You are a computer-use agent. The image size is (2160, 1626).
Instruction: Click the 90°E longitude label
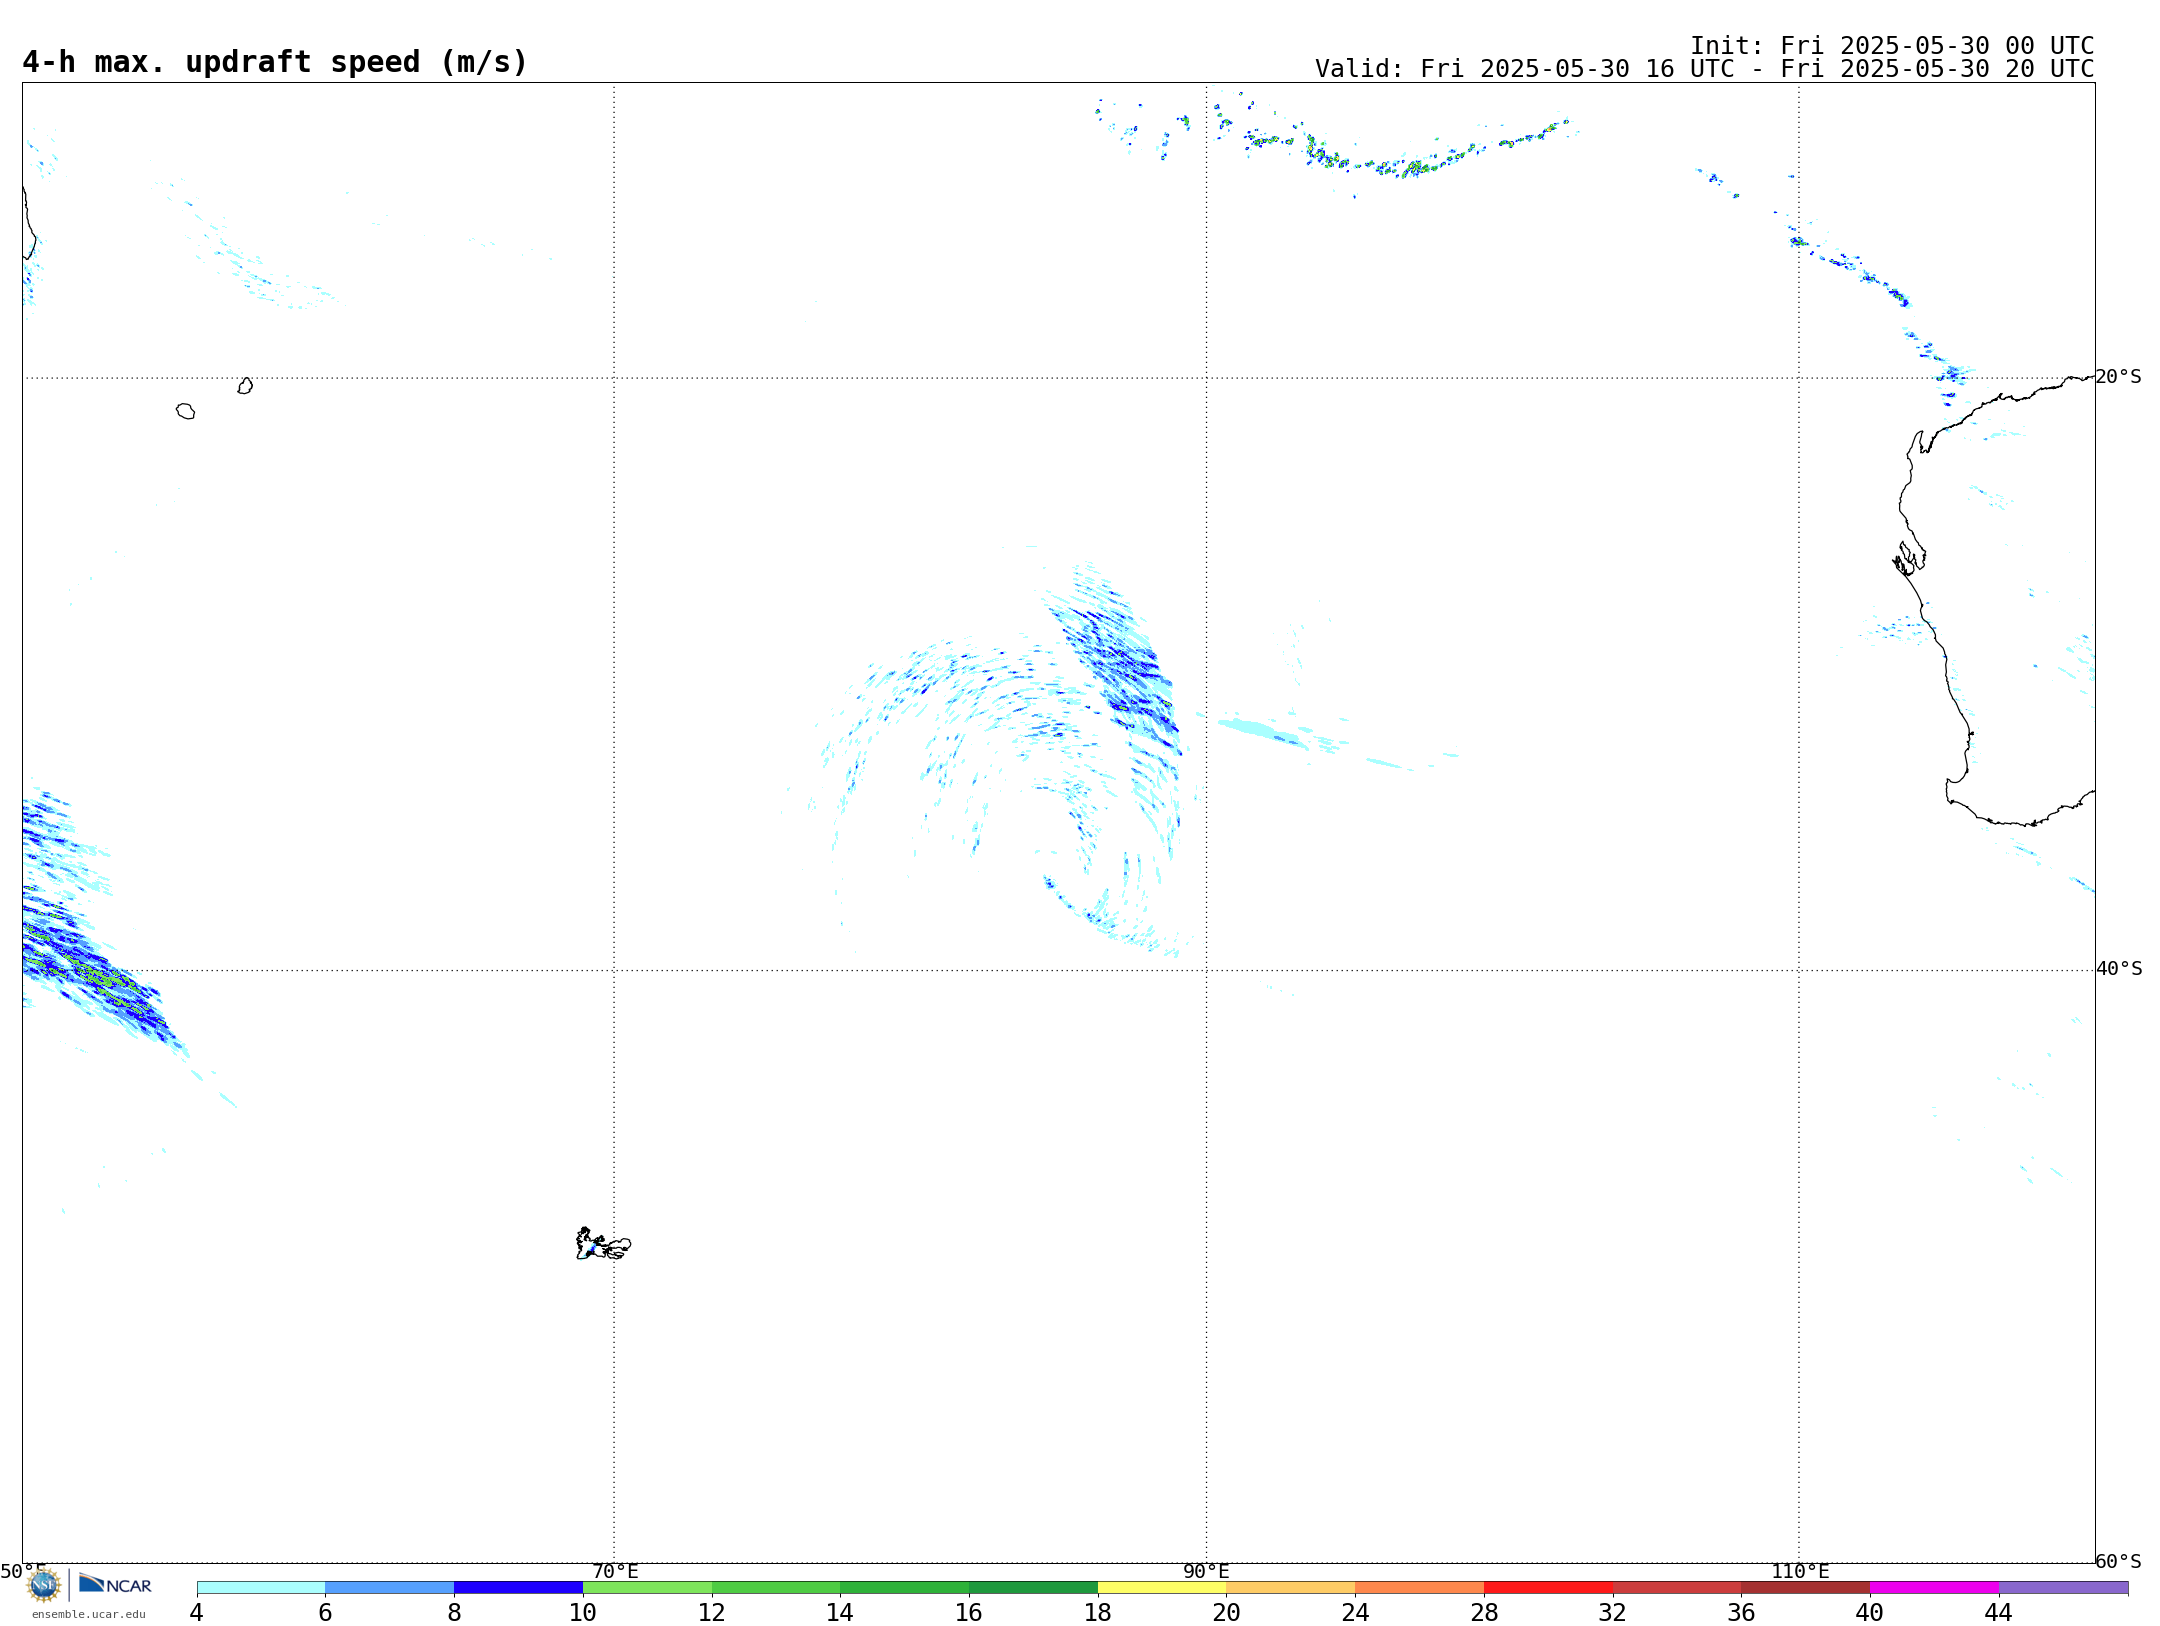[1206, 1571]
